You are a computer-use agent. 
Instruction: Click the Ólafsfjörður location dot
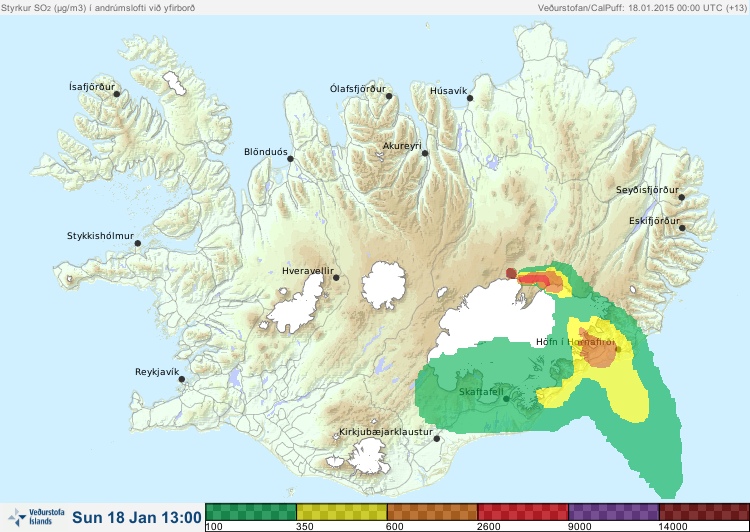[x=389, y=96]
